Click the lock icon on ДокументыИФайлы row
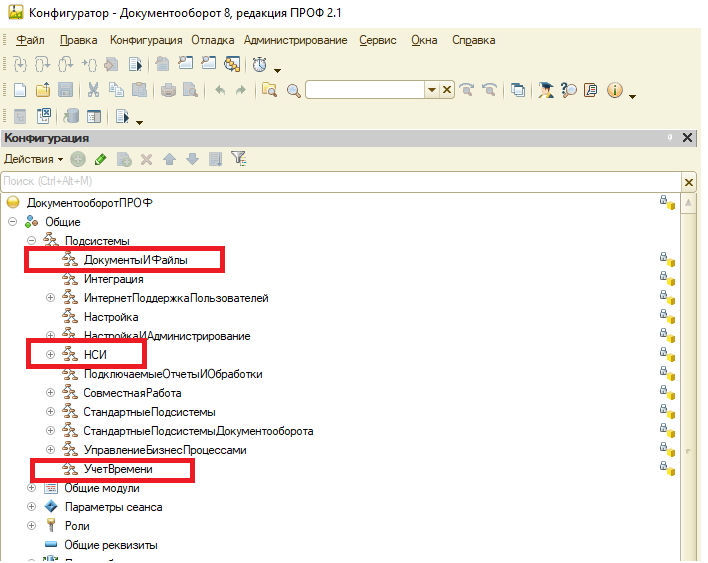This screenshot has width=708, height=563. (667, 260)
